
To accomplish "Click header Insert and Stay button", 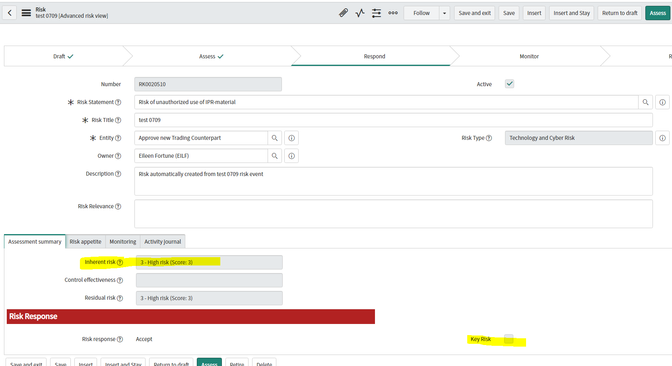I will tap(571, 13).
